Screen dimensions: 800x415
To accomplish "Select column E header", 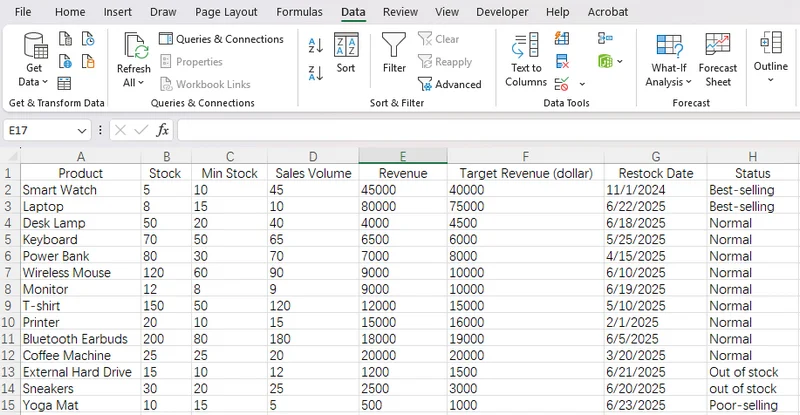I will point(403,156).
